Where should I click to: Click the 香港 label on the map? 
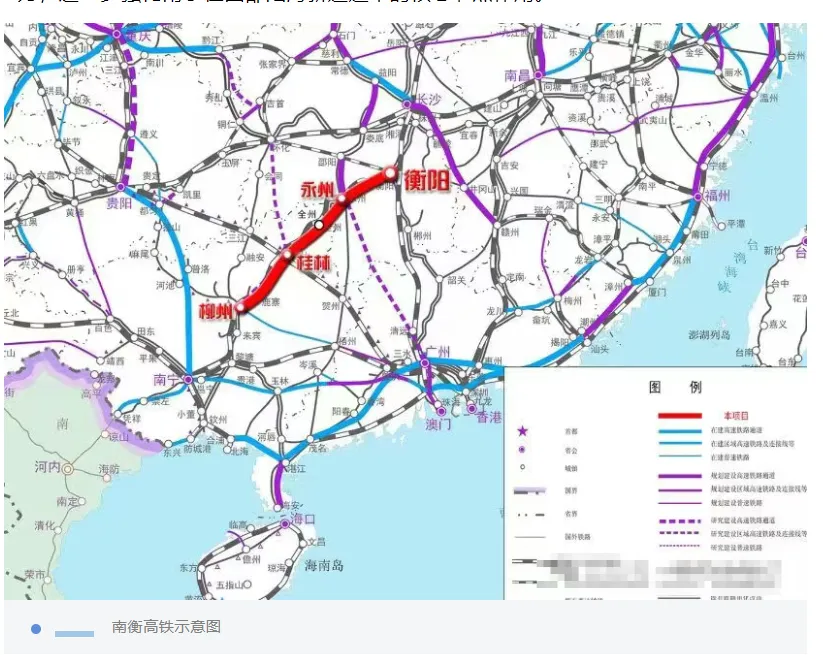[x=489, y=418]
